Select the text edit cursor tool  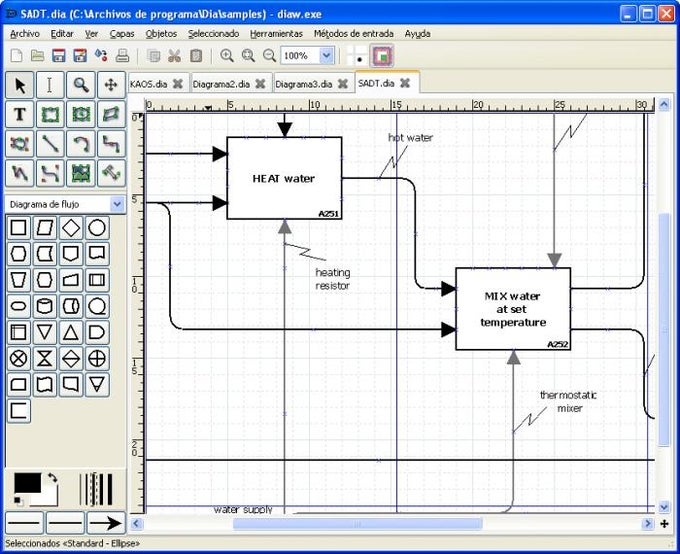50,85
